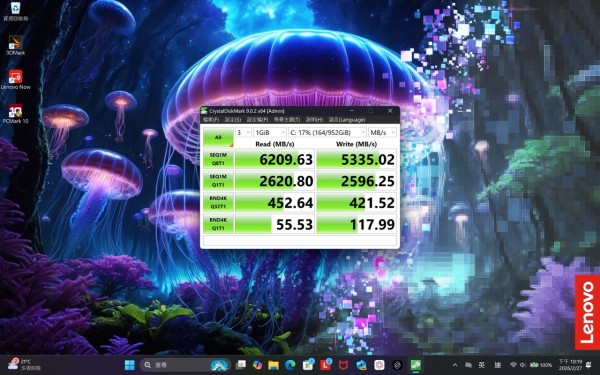Viewport: 600px width, 375px height.
Task: Open the test count dropdown showing 3
Action: pyautogui.click(x=243, y=132)
